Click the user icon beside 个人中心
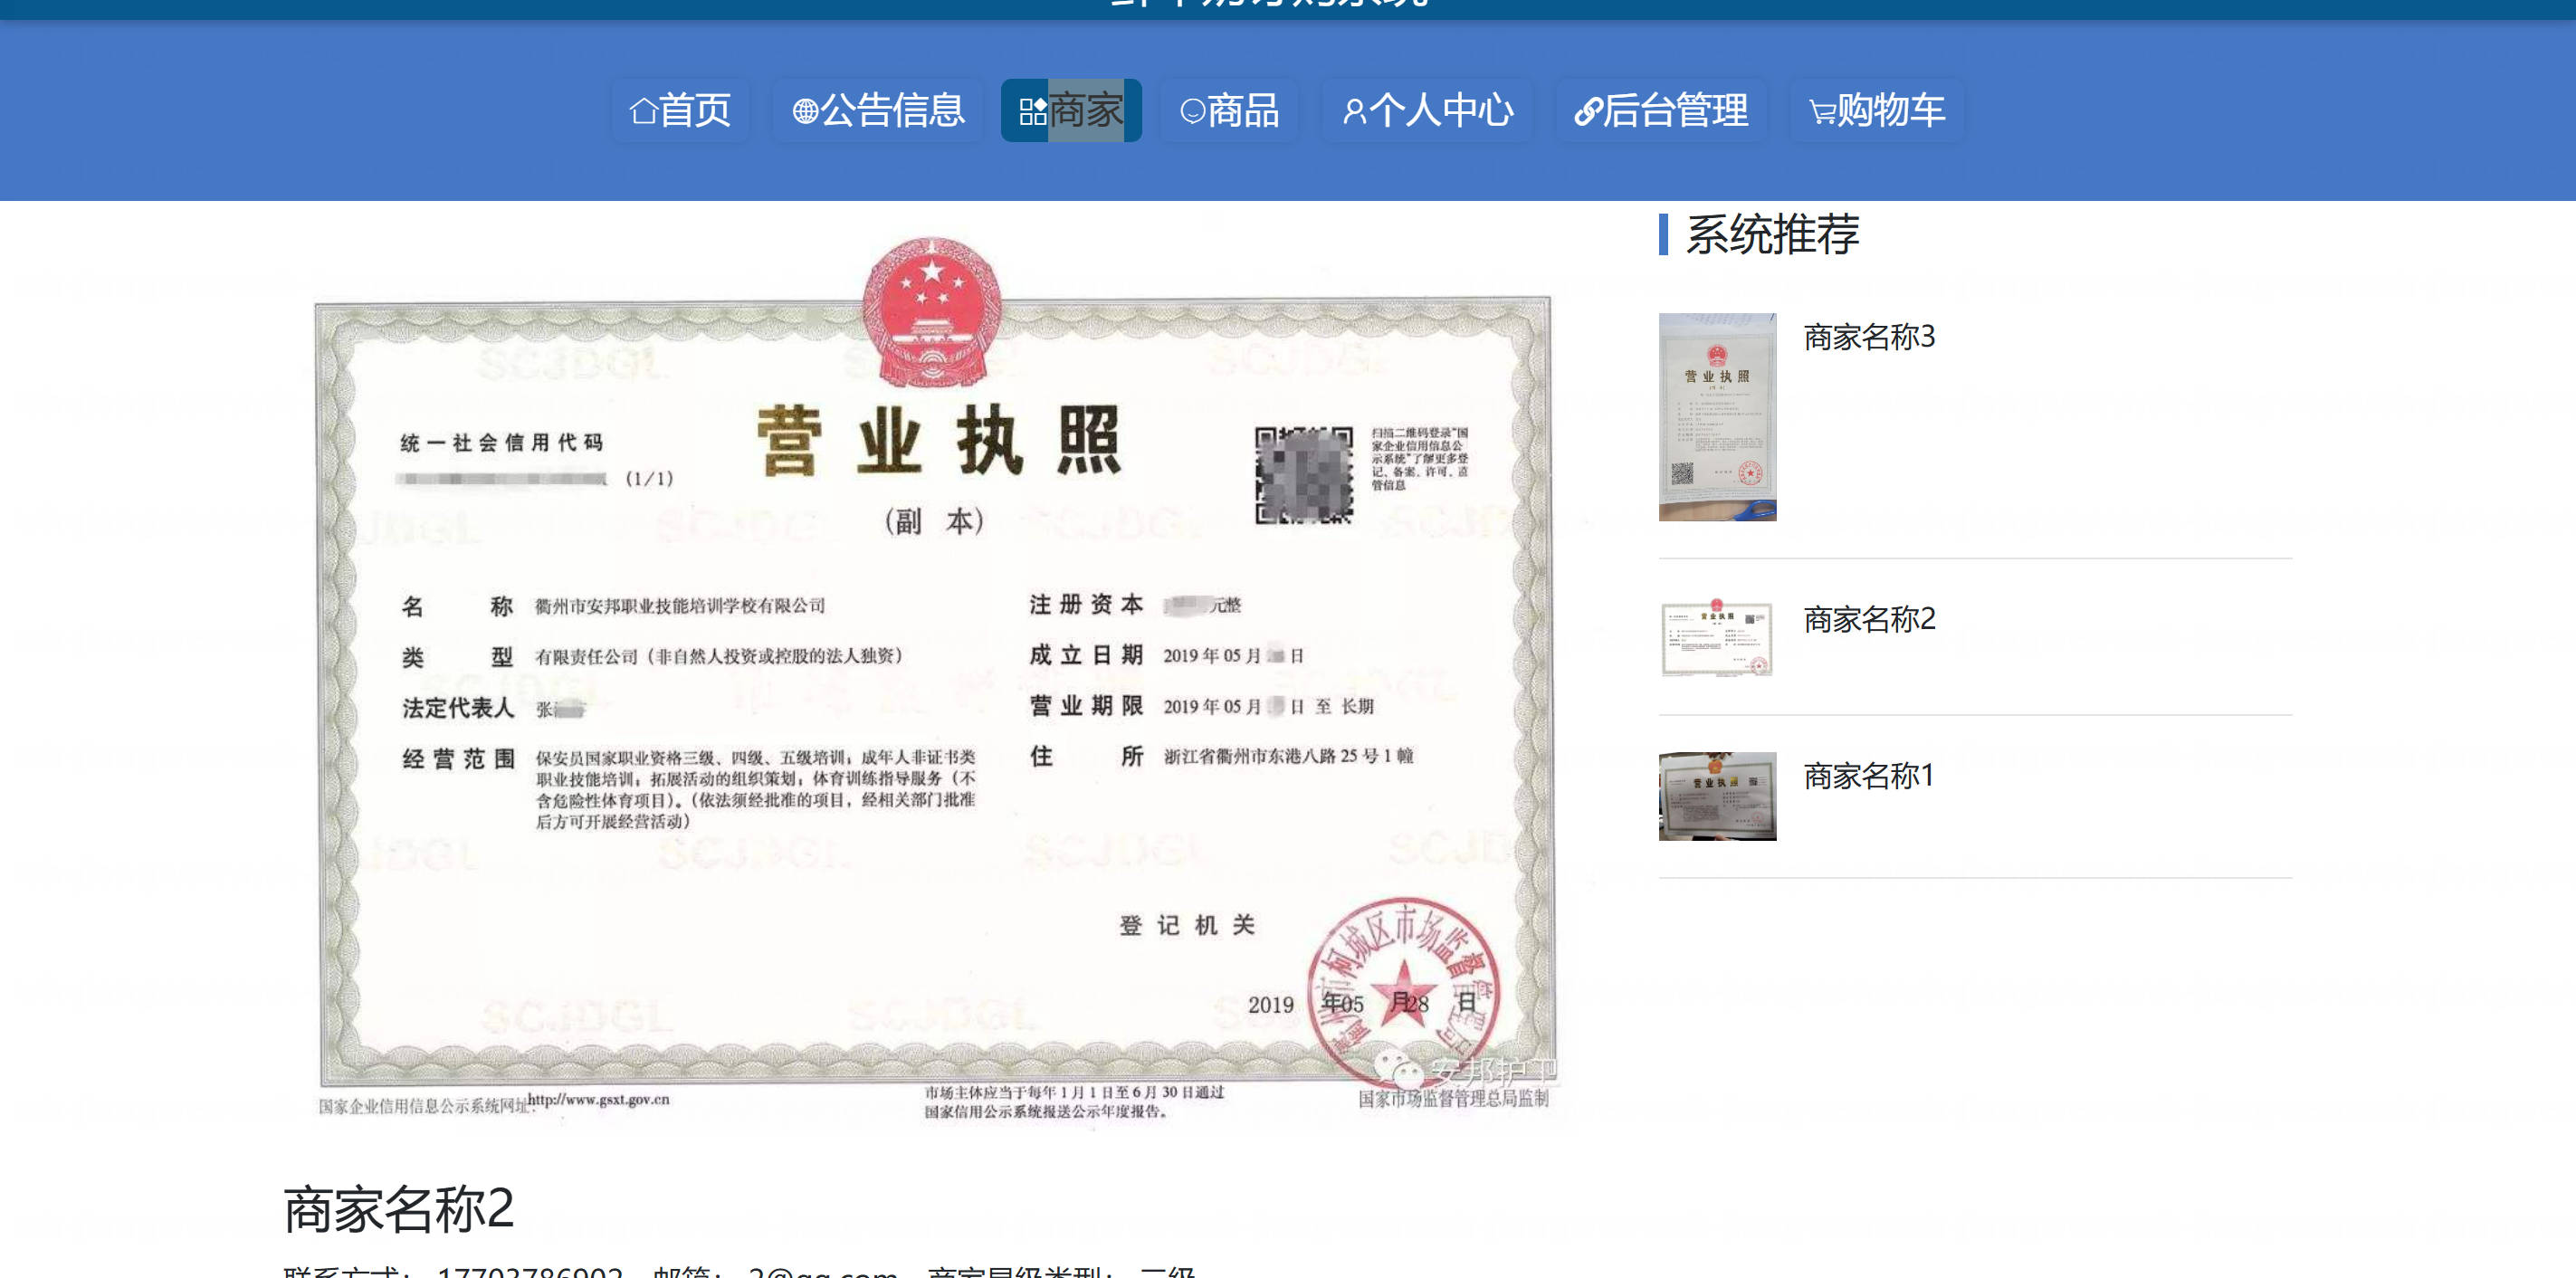2576x1278 pixels. [1354, 111]
